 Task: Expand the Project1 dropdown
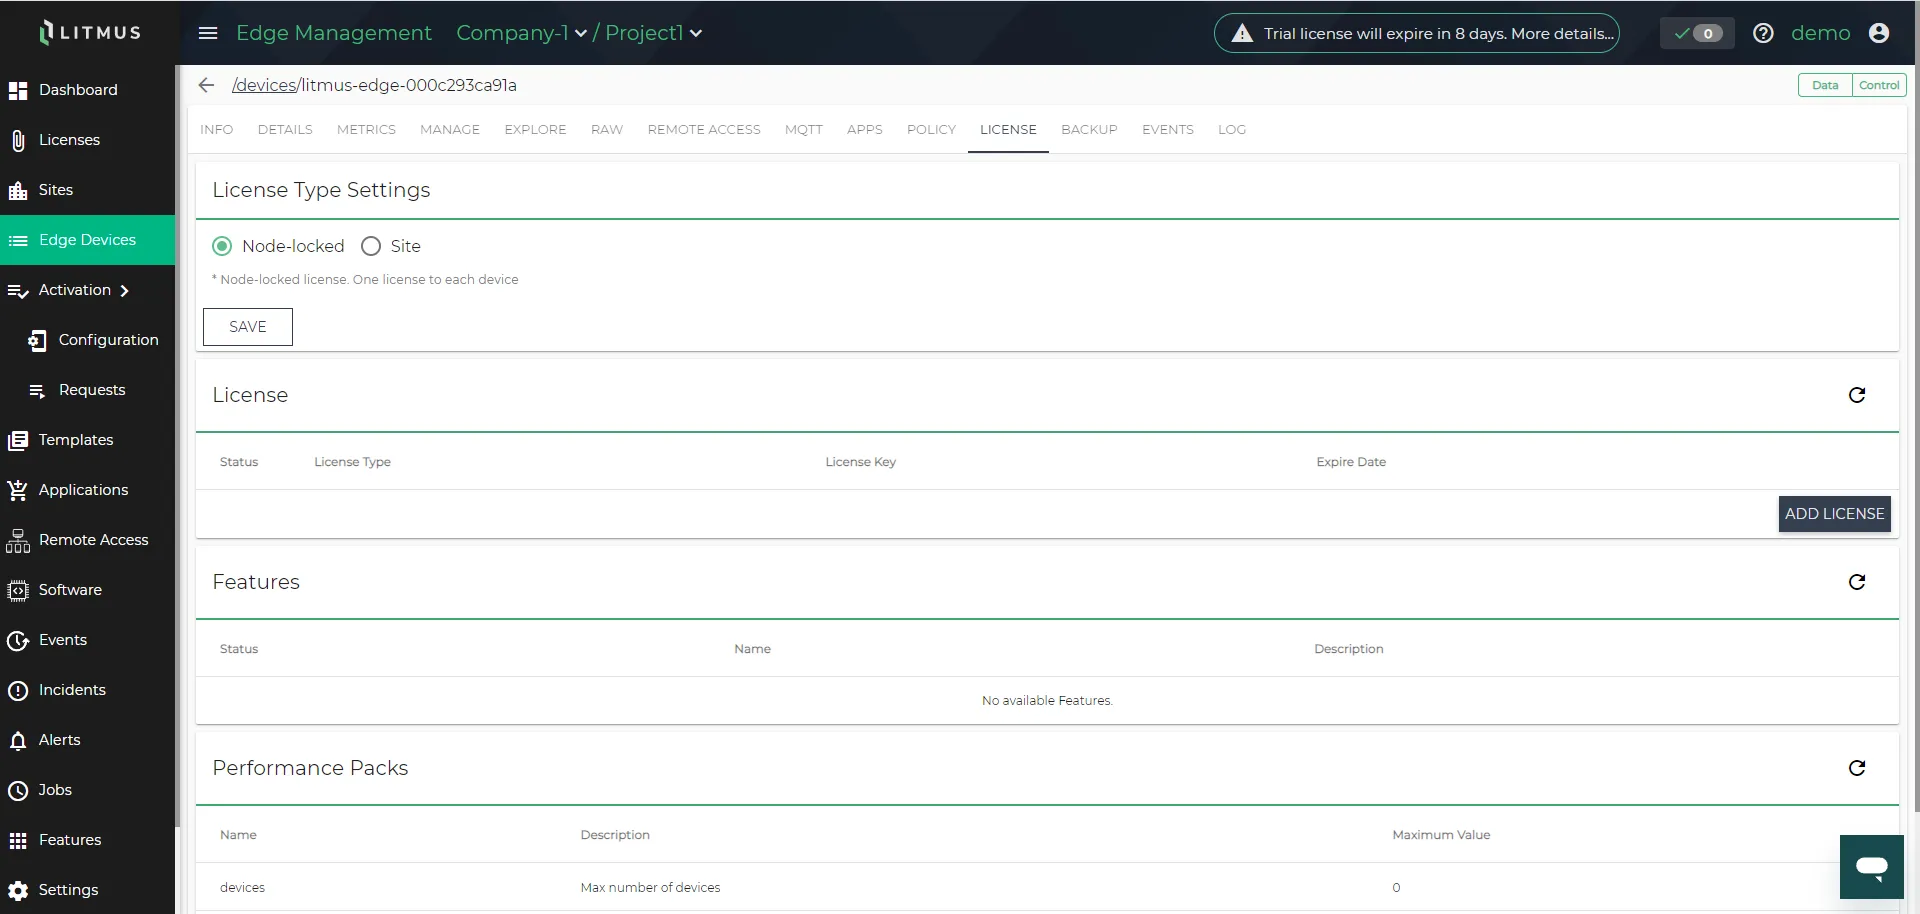(x=653, y=33)
